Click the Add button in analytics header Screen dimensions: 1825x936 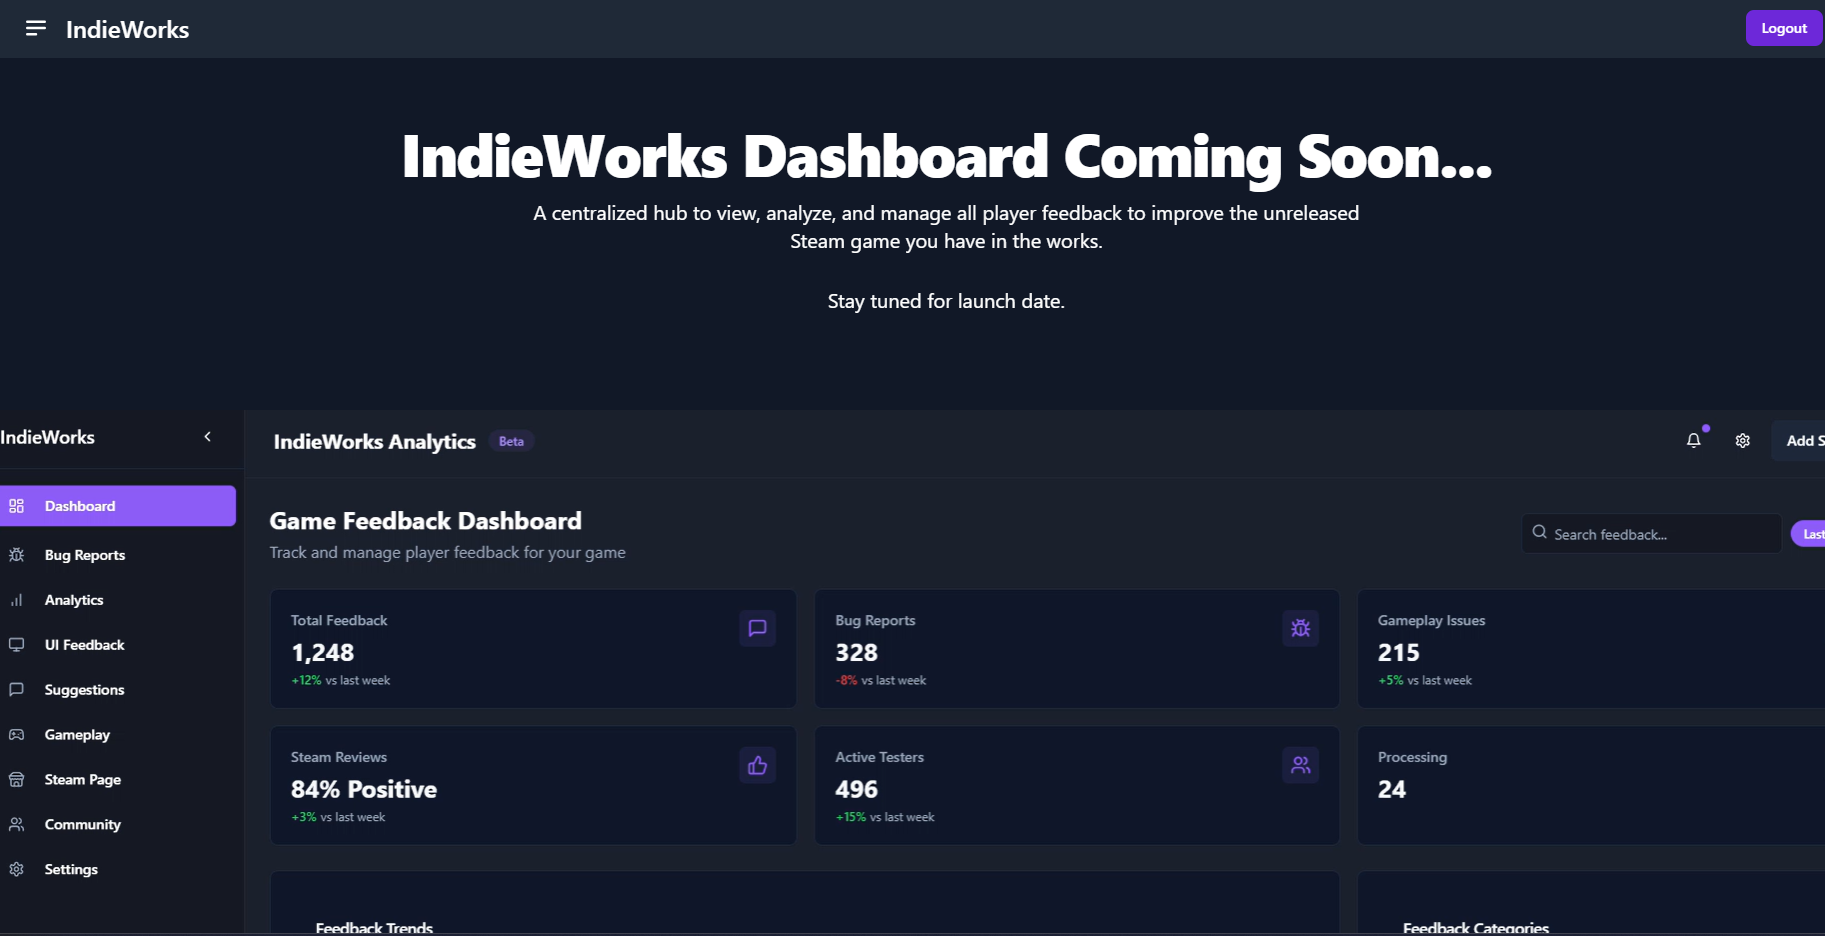pyautogui.click(x=1799, y=441)
